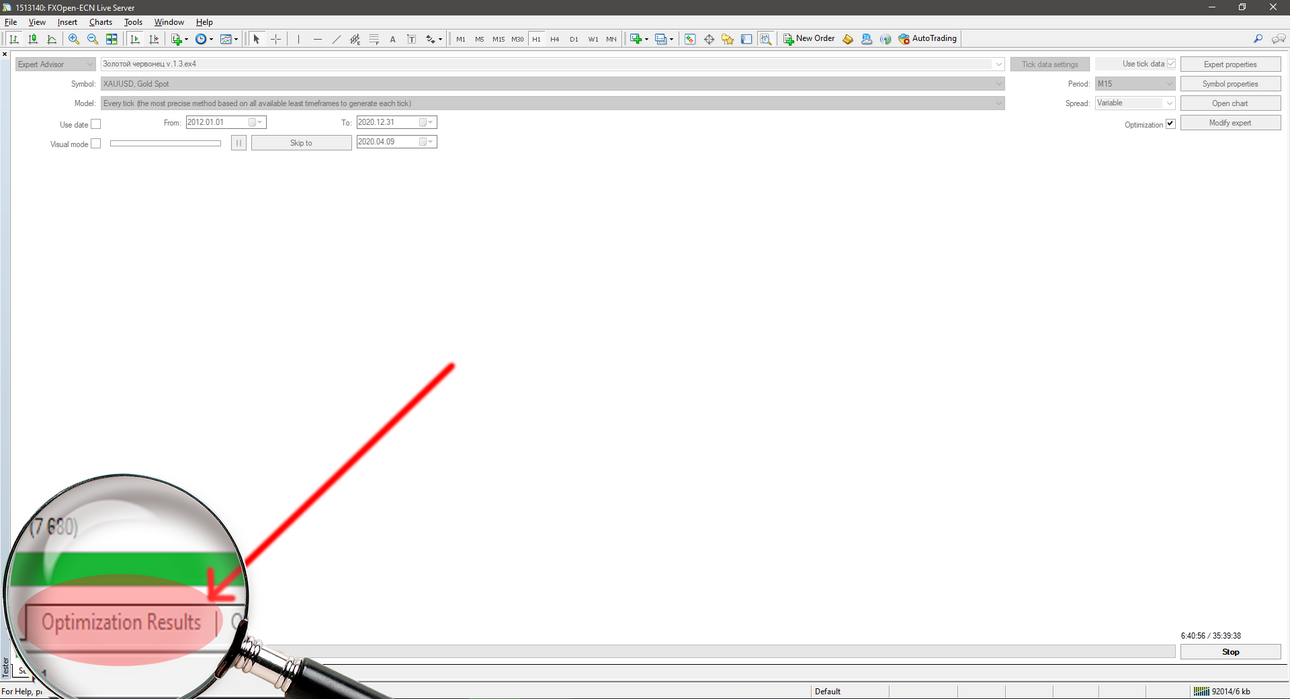The height and width of the screenshot is (699, 1290).
Task: Open the Period M15 dropdown
Action: [1170, 84]
